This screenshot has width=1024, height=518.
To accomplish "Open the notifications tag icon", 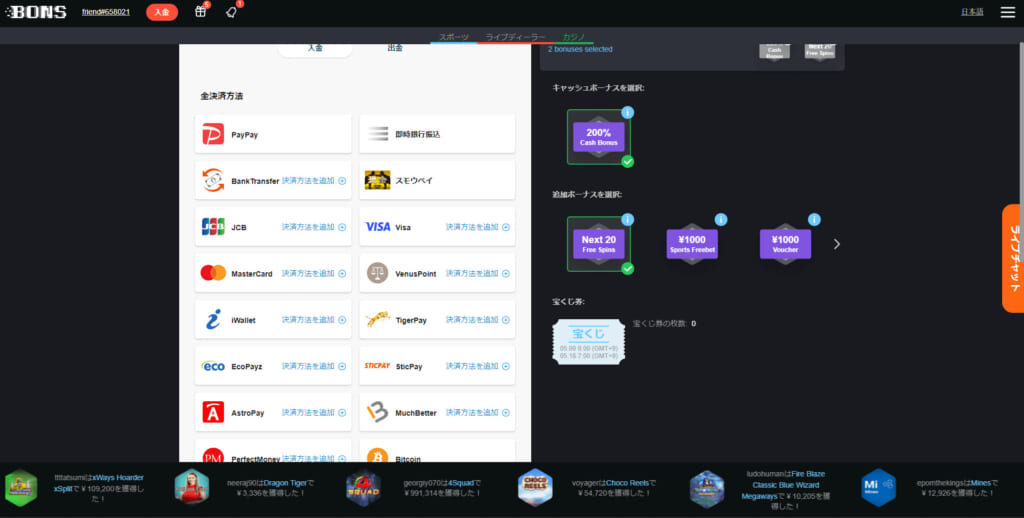I will tap(231, 12).
